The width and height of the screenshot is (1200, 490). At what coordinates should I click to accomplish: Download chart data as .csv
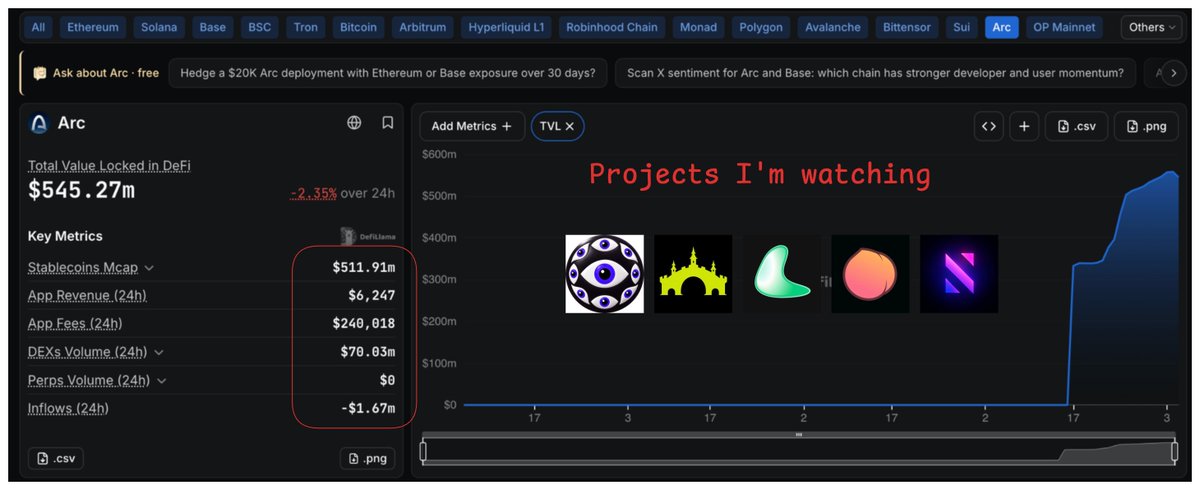[x=1075, y=126]
